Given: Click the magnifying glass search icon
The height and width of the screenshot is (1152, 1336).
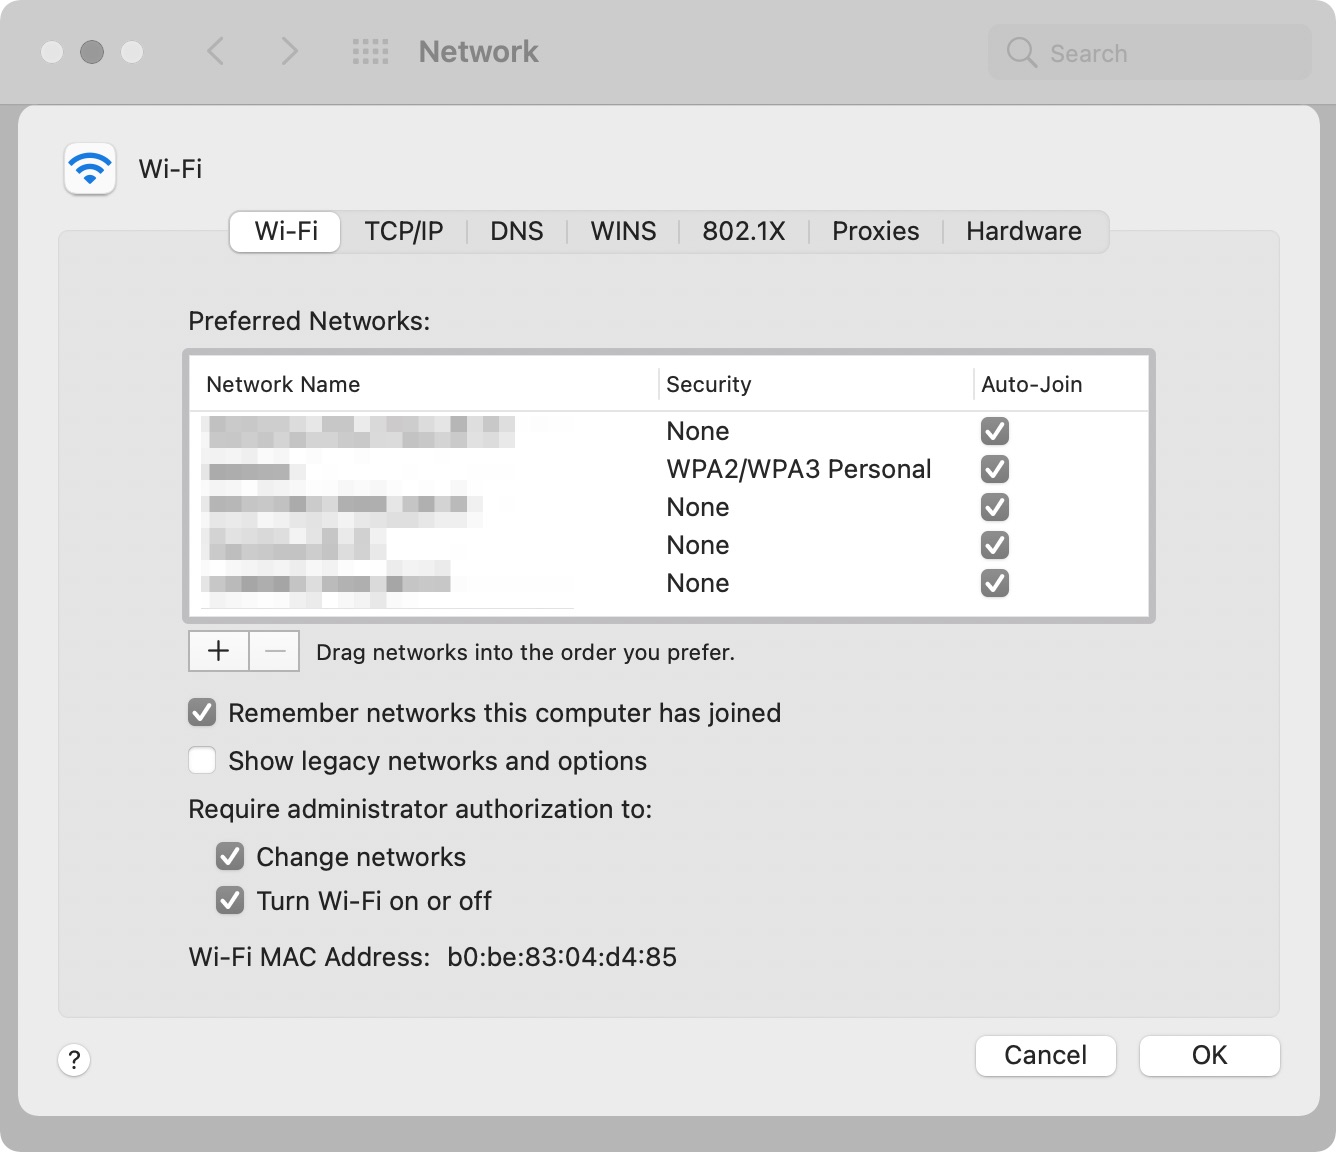Looking at the screenshot, I should coord(1021,52).
